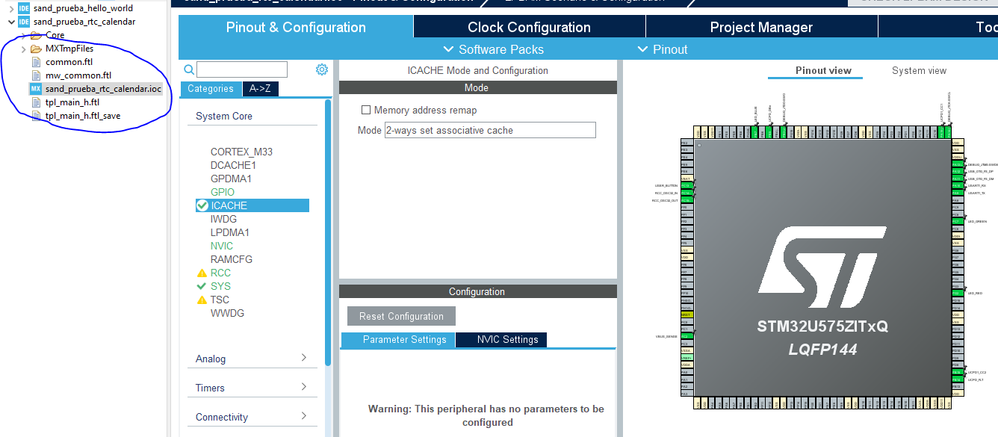Select SYS peripheral
This screenshot has height=437, width=998.
(x=220, y=286)
